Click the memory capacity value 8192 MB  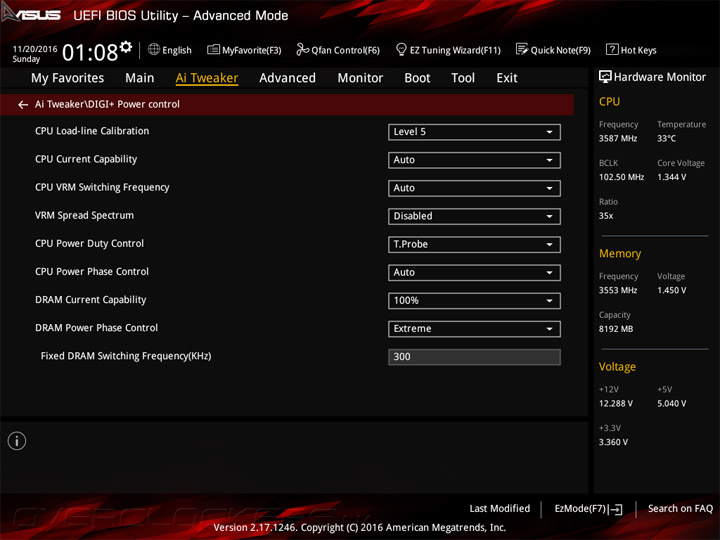click(x=616, y=329)
